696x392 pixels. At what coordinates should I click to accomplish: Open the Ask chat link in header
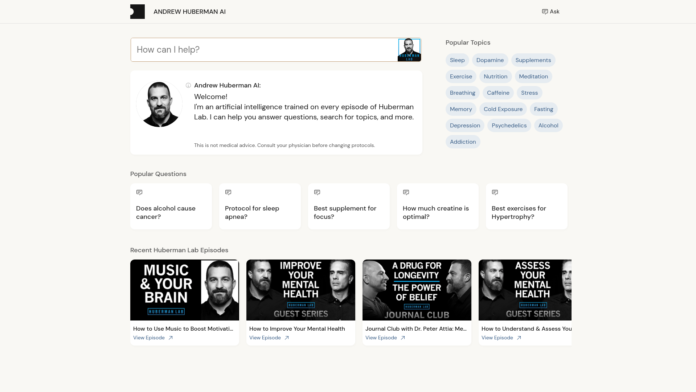coord(550,12)
